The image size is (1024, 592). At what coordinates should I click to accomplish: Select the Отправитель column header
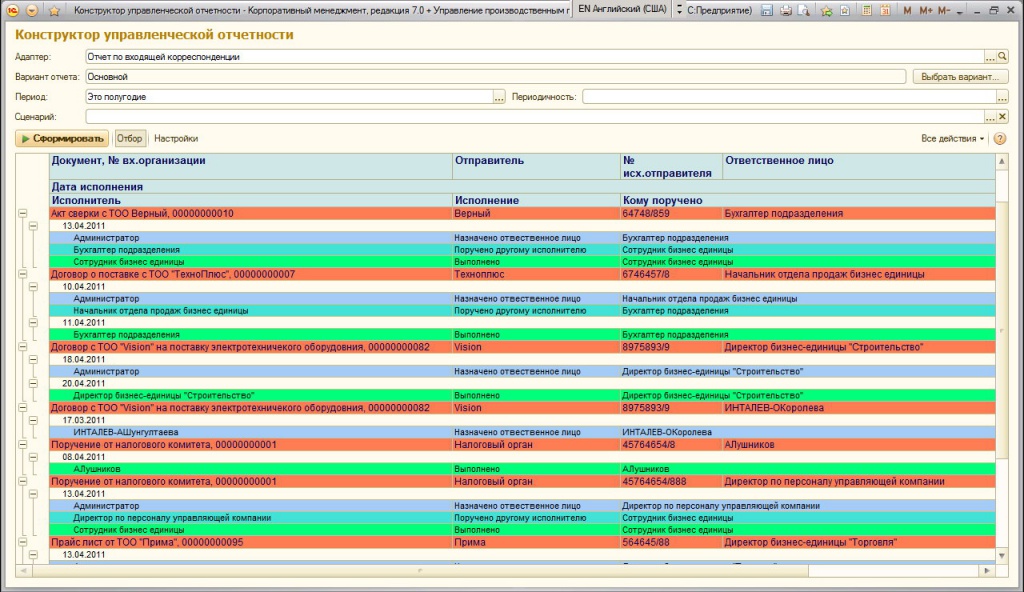pyautogui.click(x=536, y=167)
